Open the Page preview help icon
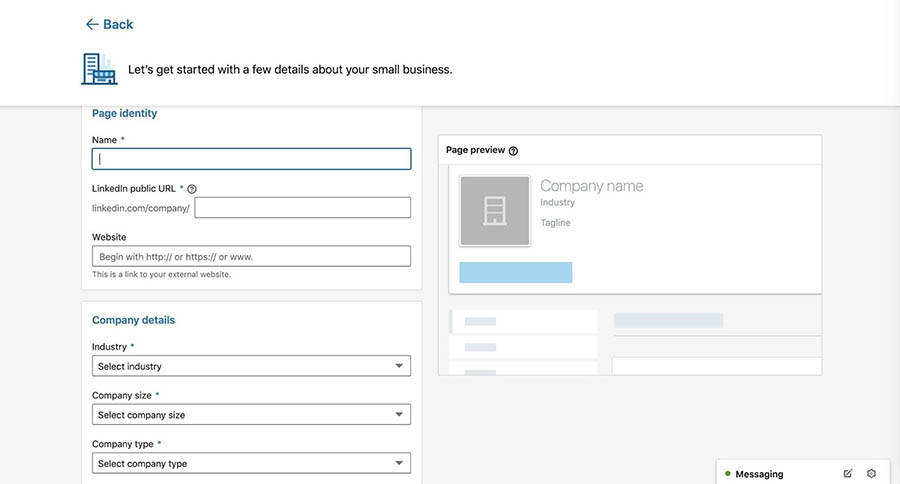Viewport: 900px width, 484px height. (513, 151)
